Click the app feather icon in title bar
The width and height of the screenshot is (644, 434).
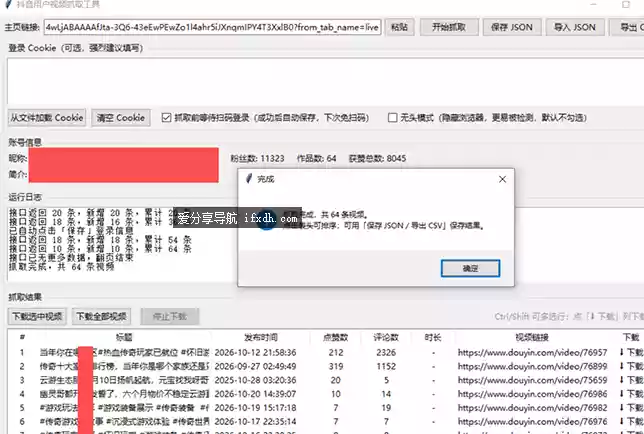point(8,4)
